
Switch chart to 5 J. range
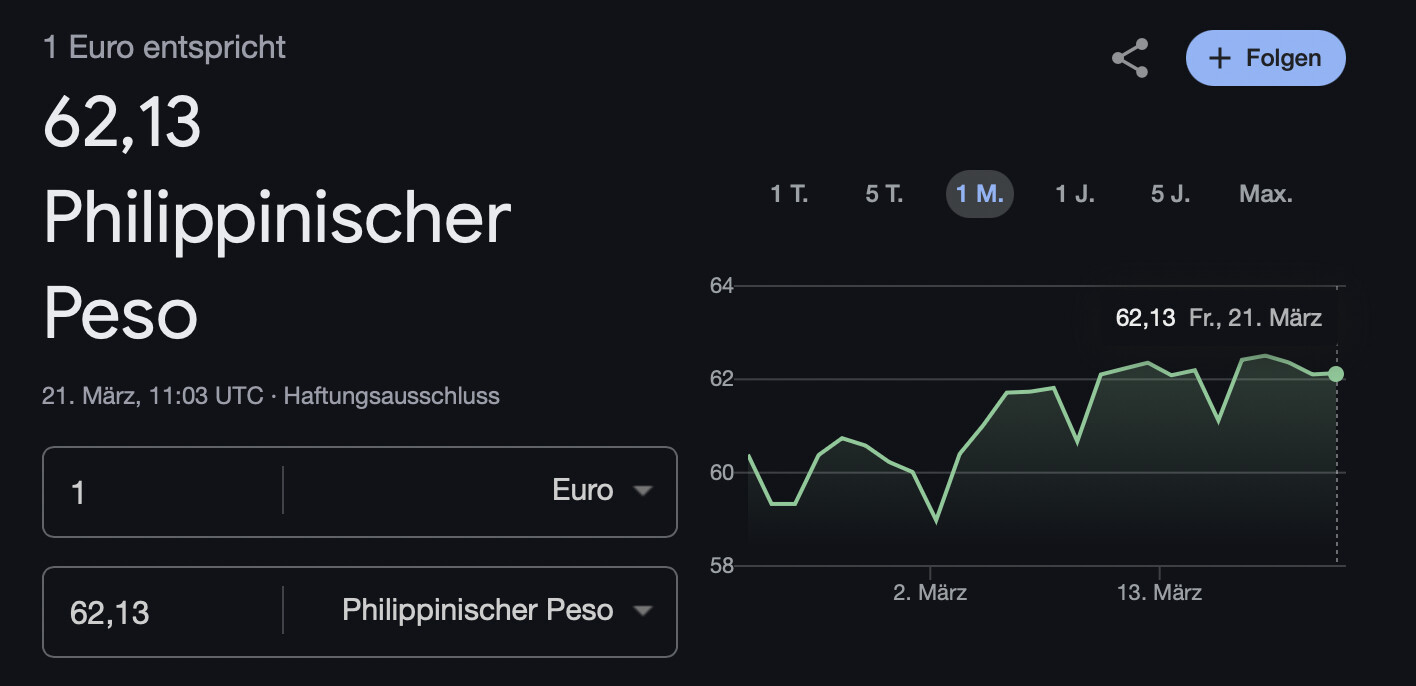pos(1170,194)
